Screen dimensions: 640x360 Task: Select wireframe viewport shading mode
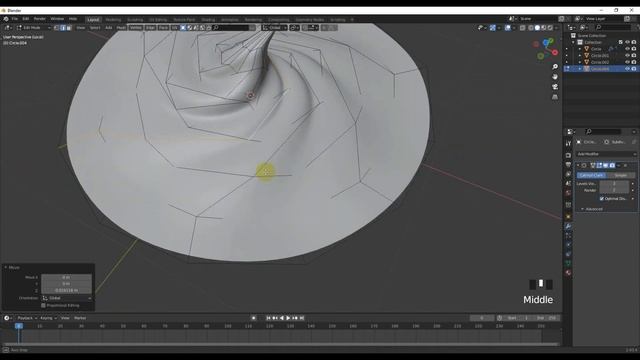531,28
